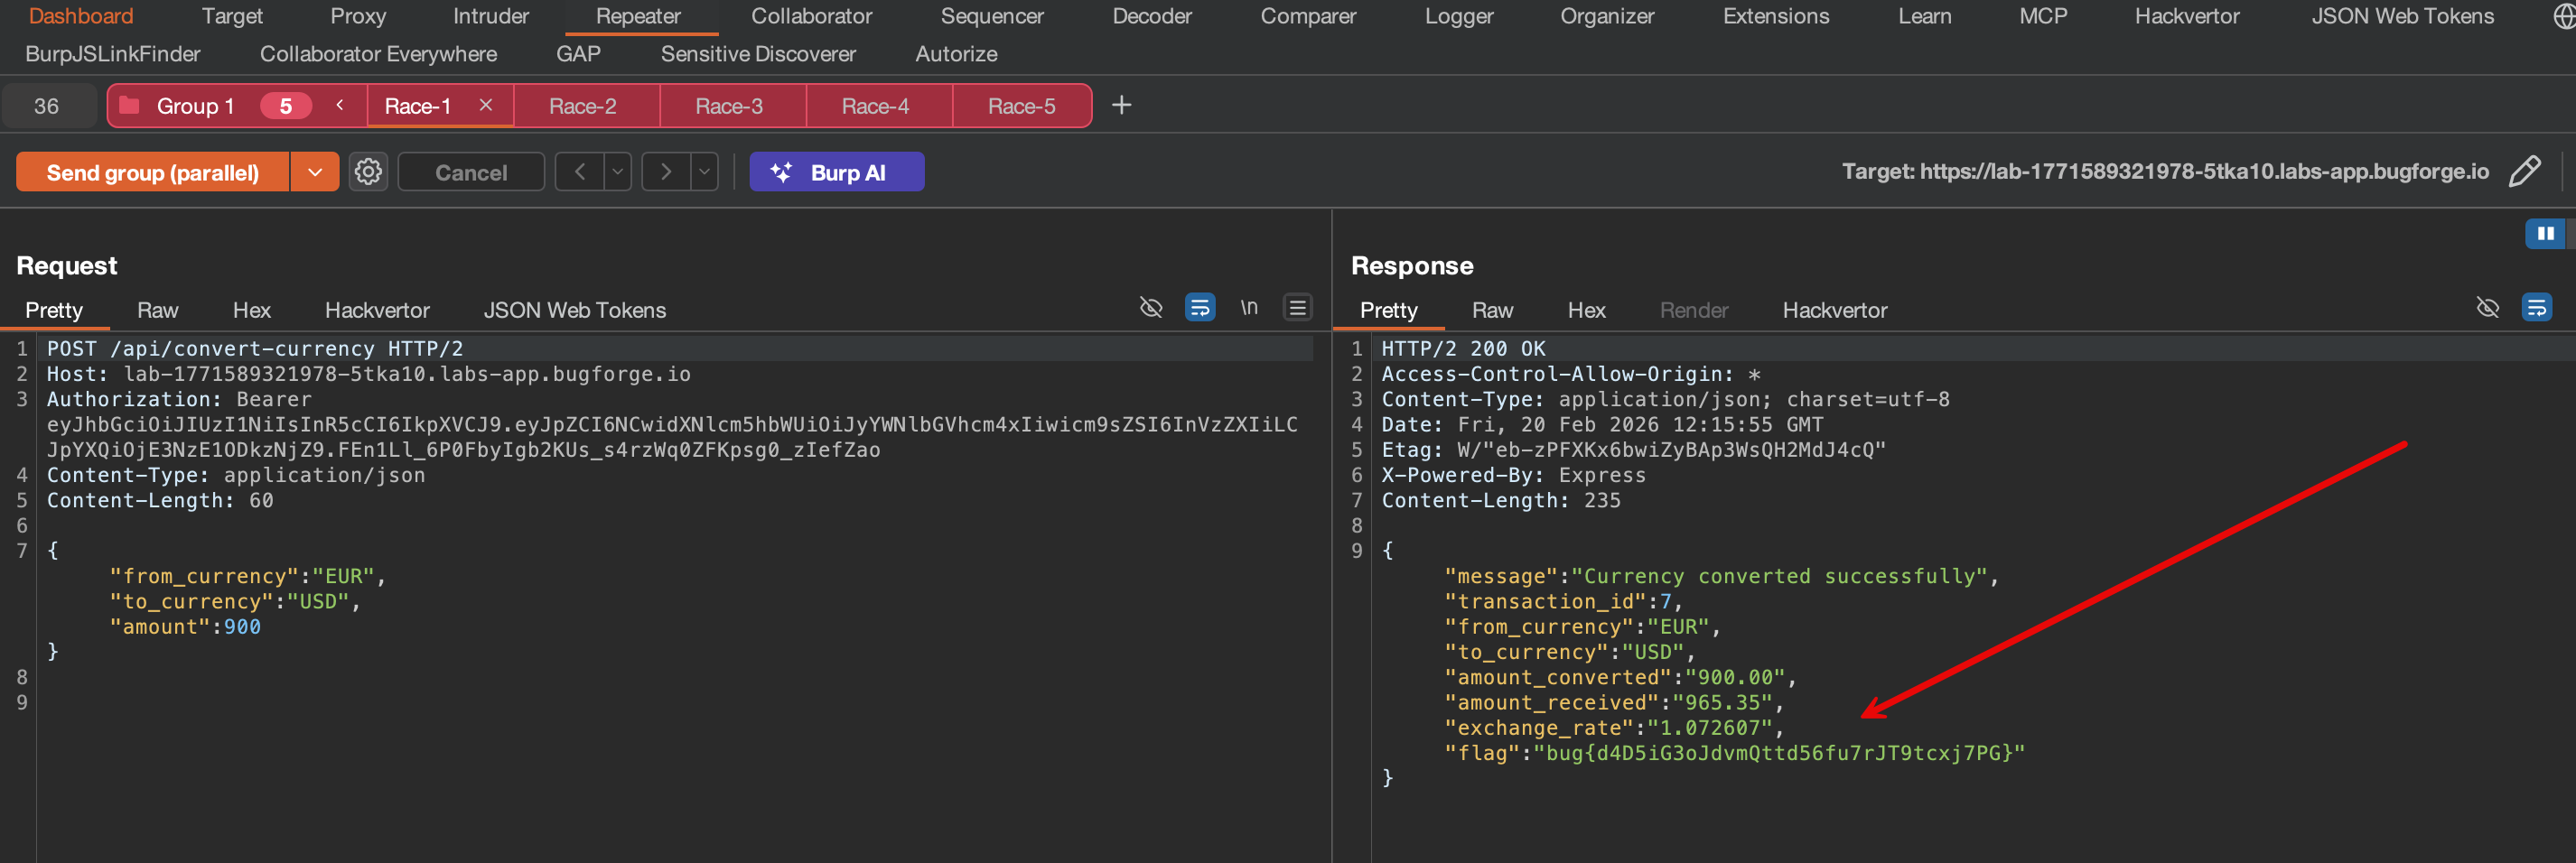
Task: Go forward to next request arrow
Action: tap(666, 172)
